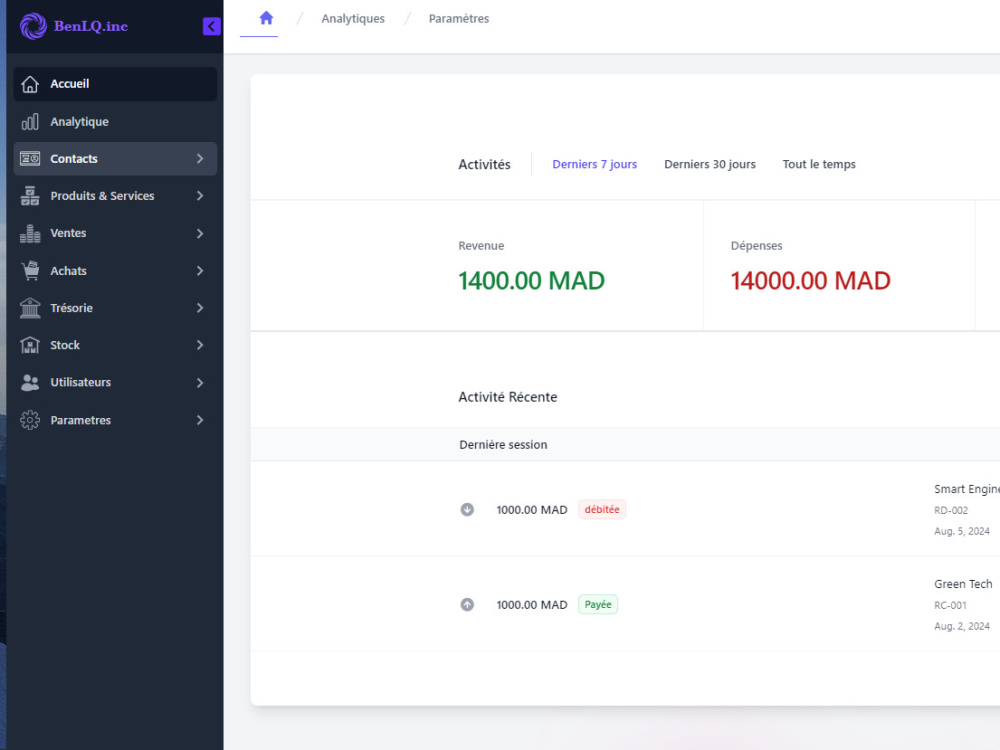Expand the Parametres chevron
The height and width of the screenshot is (750, 1000).
point(200,420)
